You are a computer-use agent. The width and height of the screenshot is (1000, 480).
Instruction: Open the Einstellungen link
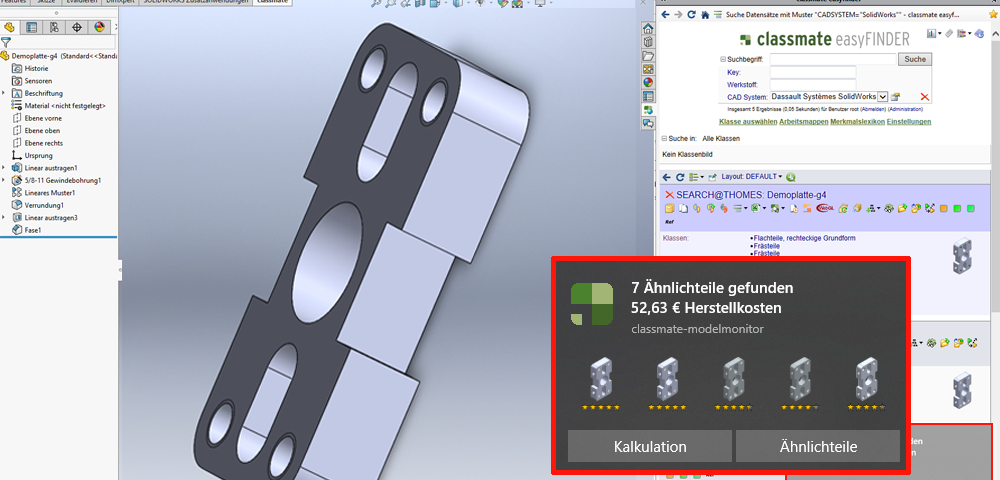(x=909, y=122)
